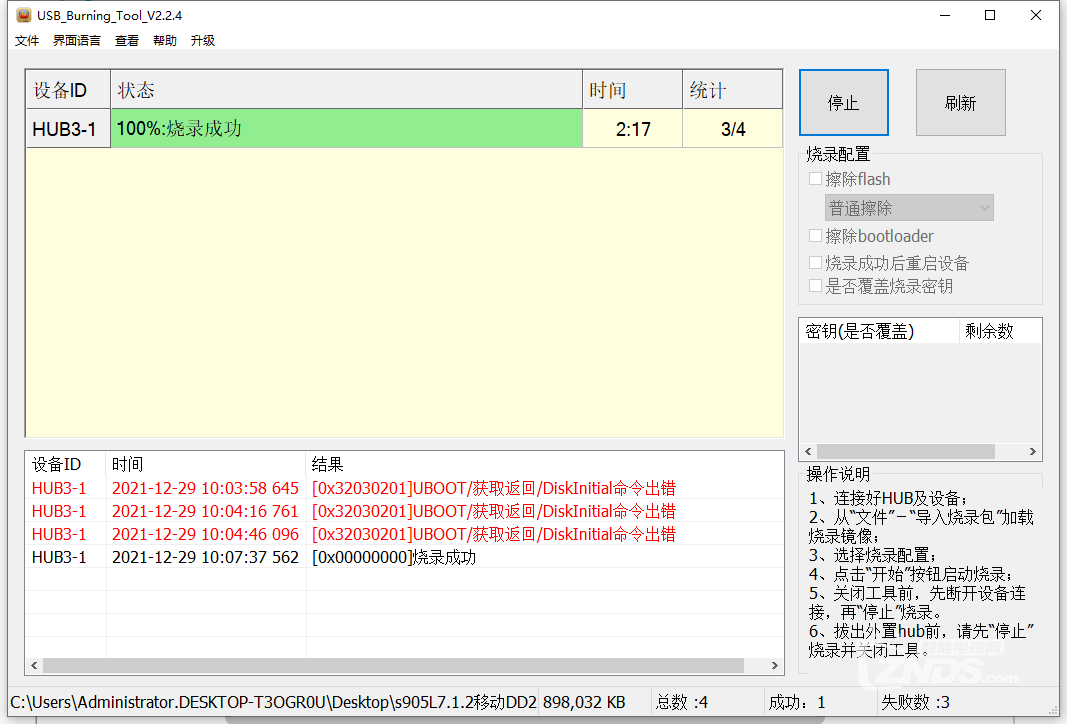Check 烧录成功后重启设备 option
The width and height of the screenshot is (1067, 724).
[815, 262]
